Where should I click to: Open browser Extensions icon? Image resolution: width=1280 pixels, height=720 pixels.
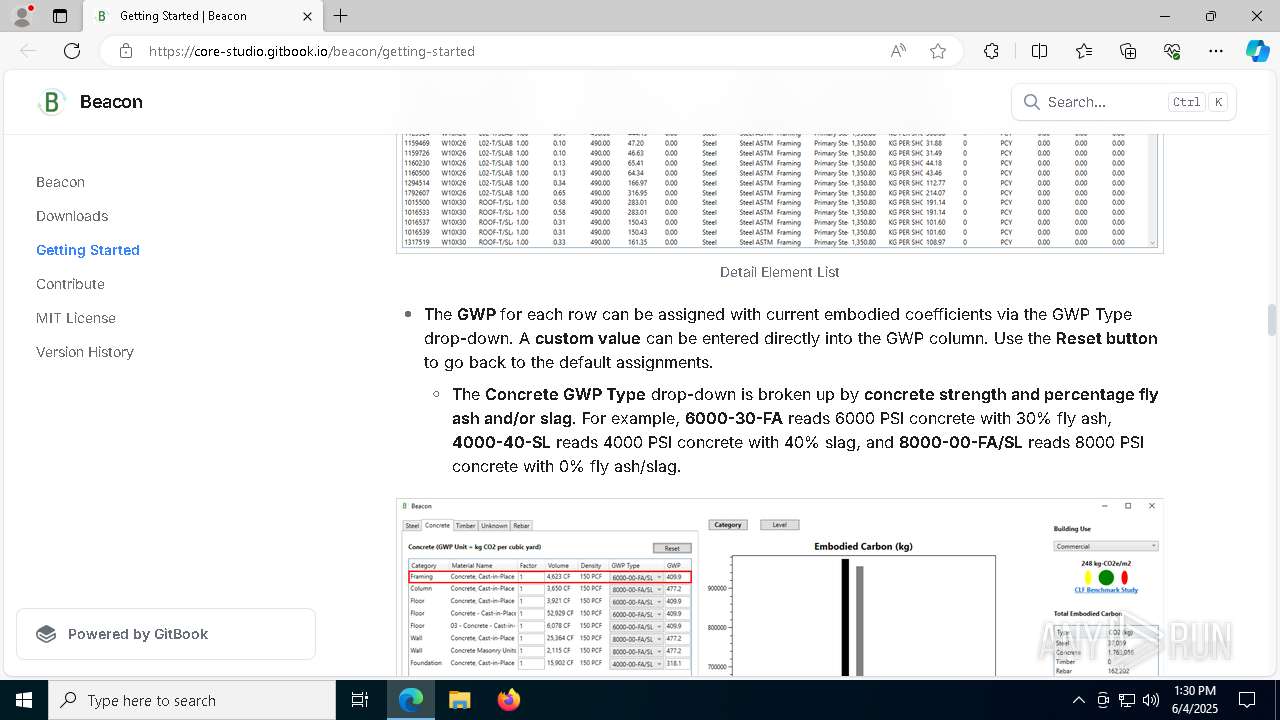point(991,51)
